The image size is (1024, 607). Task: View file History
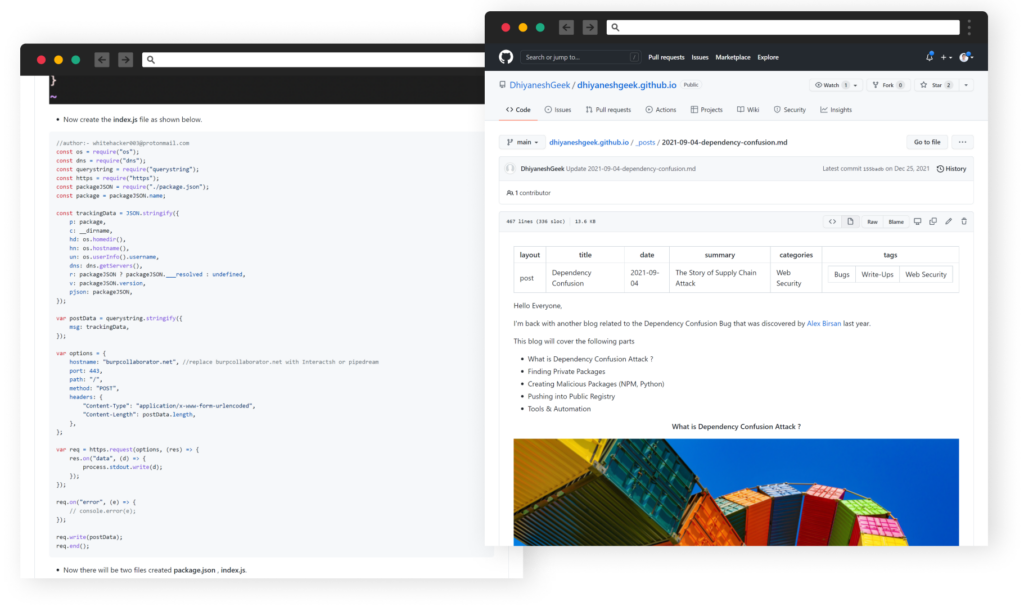[x=952, y=169]
